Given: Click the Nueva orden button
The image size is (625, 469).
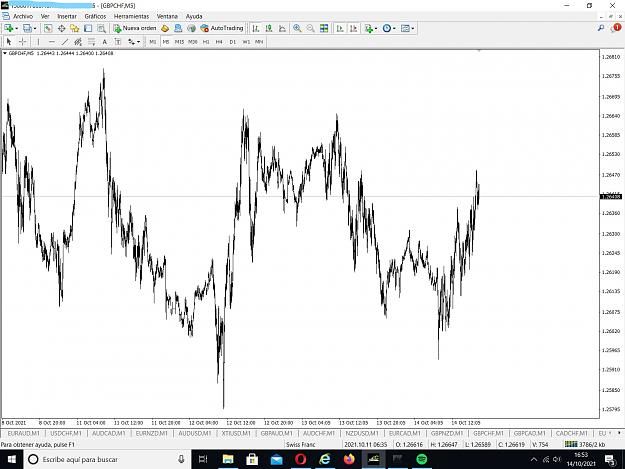Looking at the screenshot, I should point(135,28).
